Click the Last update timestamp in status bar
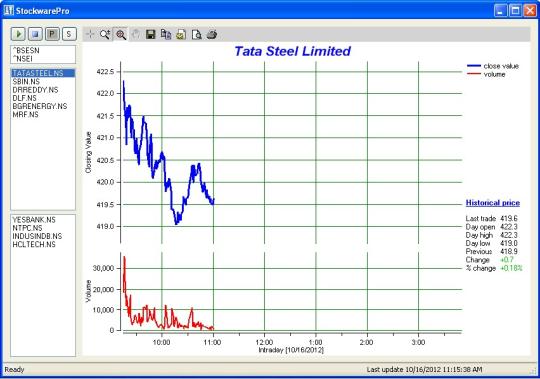 [x=424, y=370]
